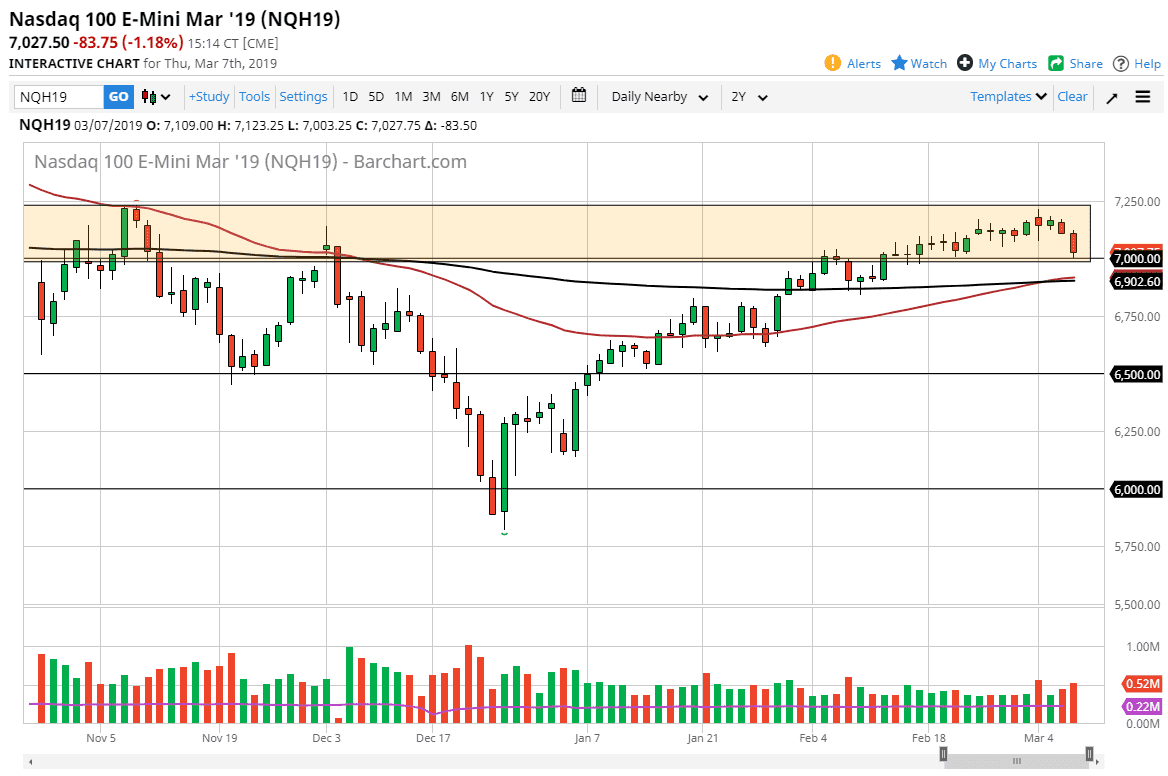Select the 1D timeframe
Image resolution: width=1168 pixels, height=776 pixels.
350,96
